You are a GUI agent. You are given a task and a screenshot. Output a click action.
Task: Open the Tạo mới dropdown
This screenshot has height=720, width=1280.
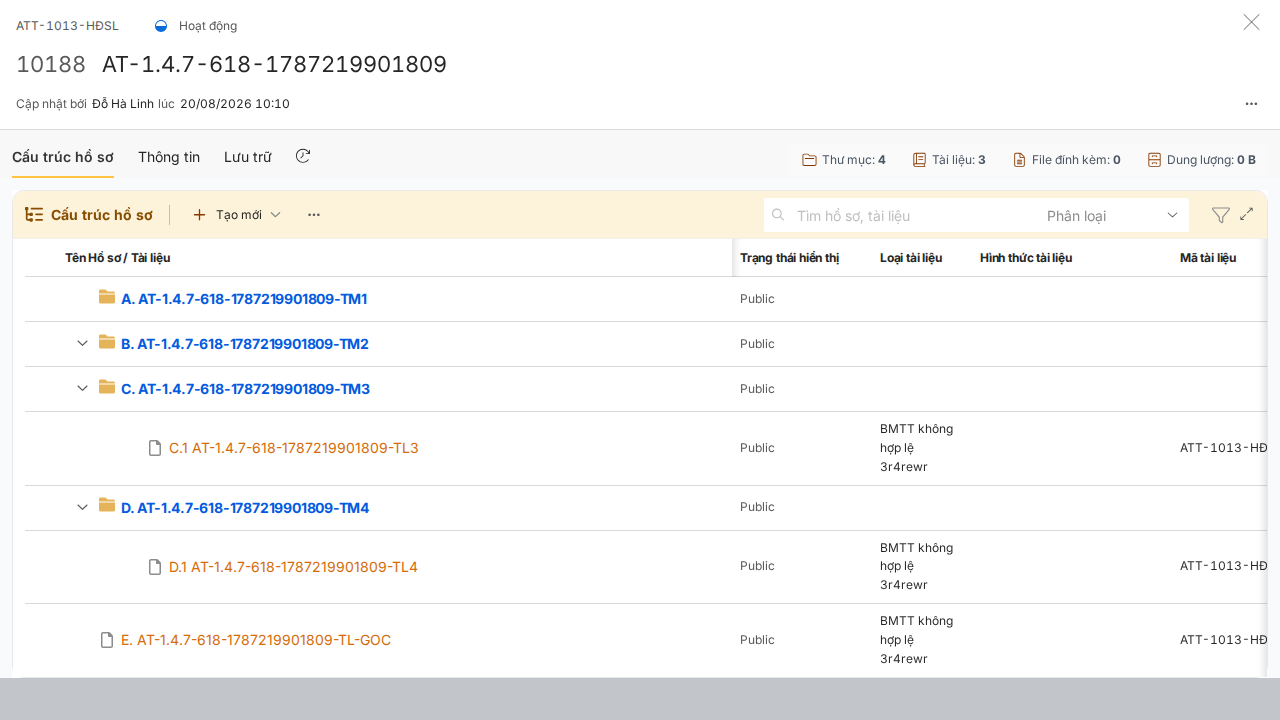[237, 215]
